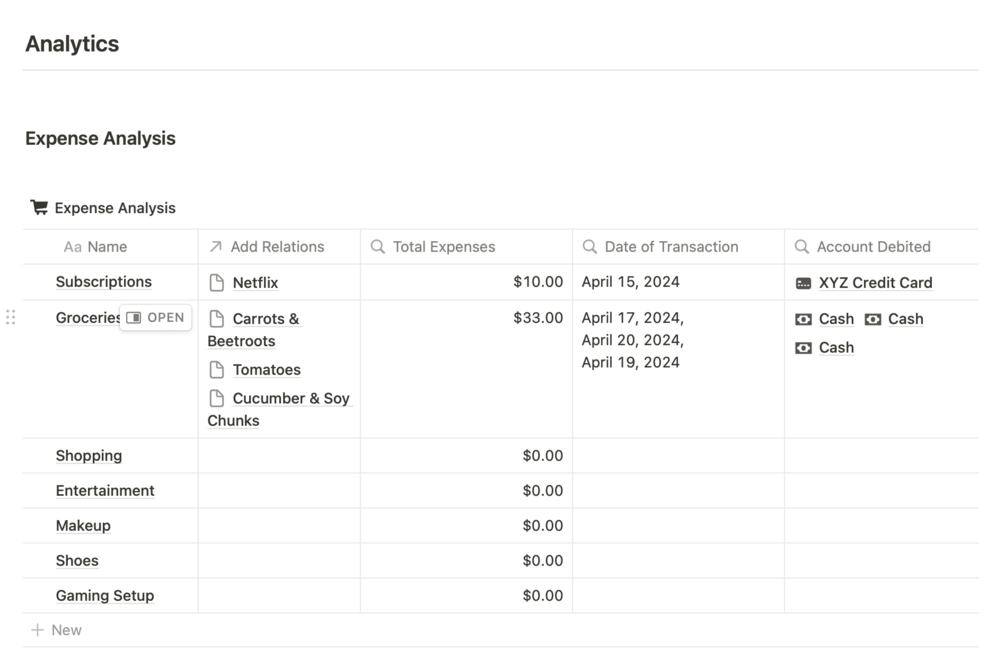Open the Gaming Setup entry
The height and width of the screenshot is (649, 1005).
point(105,596)
